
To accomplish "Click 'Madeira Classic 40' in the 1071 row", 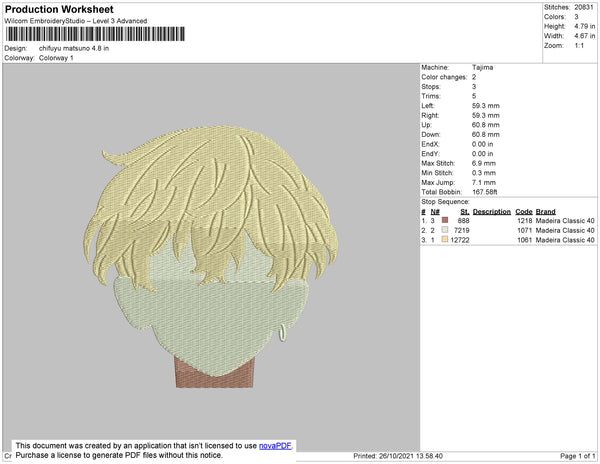I will 565,230.
